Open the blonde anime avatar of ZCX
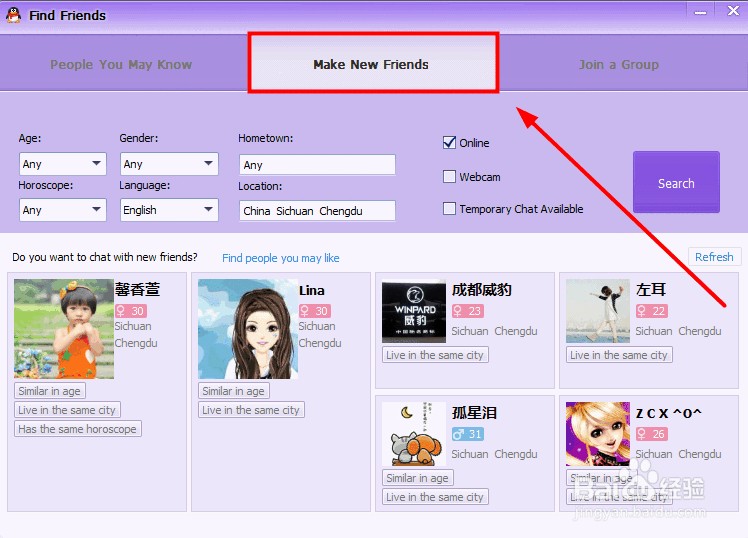Image resolution: width=748 pixels, height=538 pixels. point(598,434)
